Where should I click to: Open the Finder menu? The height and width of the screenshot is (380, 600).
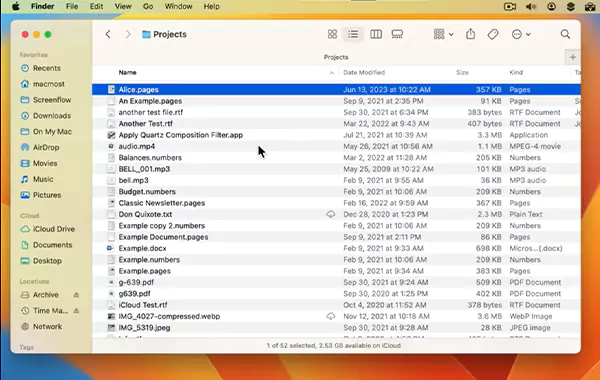[x=42, y=7]
